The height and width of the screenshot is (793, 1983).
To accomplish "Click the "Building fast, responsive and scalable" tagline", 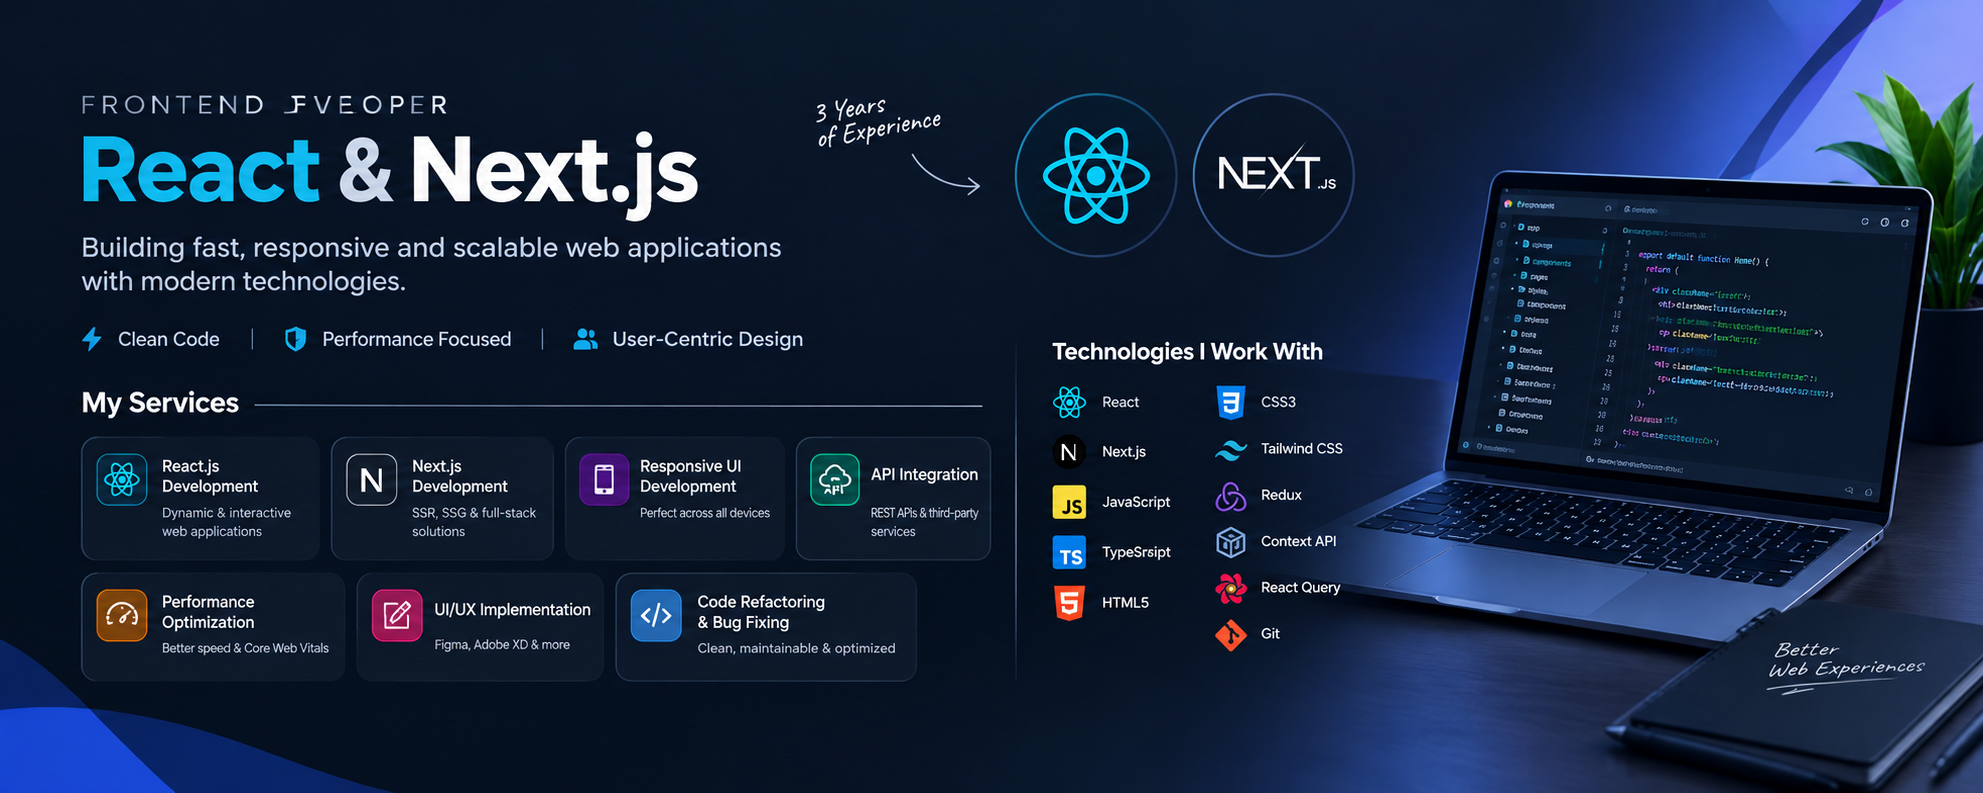I will tap(431, 264).
